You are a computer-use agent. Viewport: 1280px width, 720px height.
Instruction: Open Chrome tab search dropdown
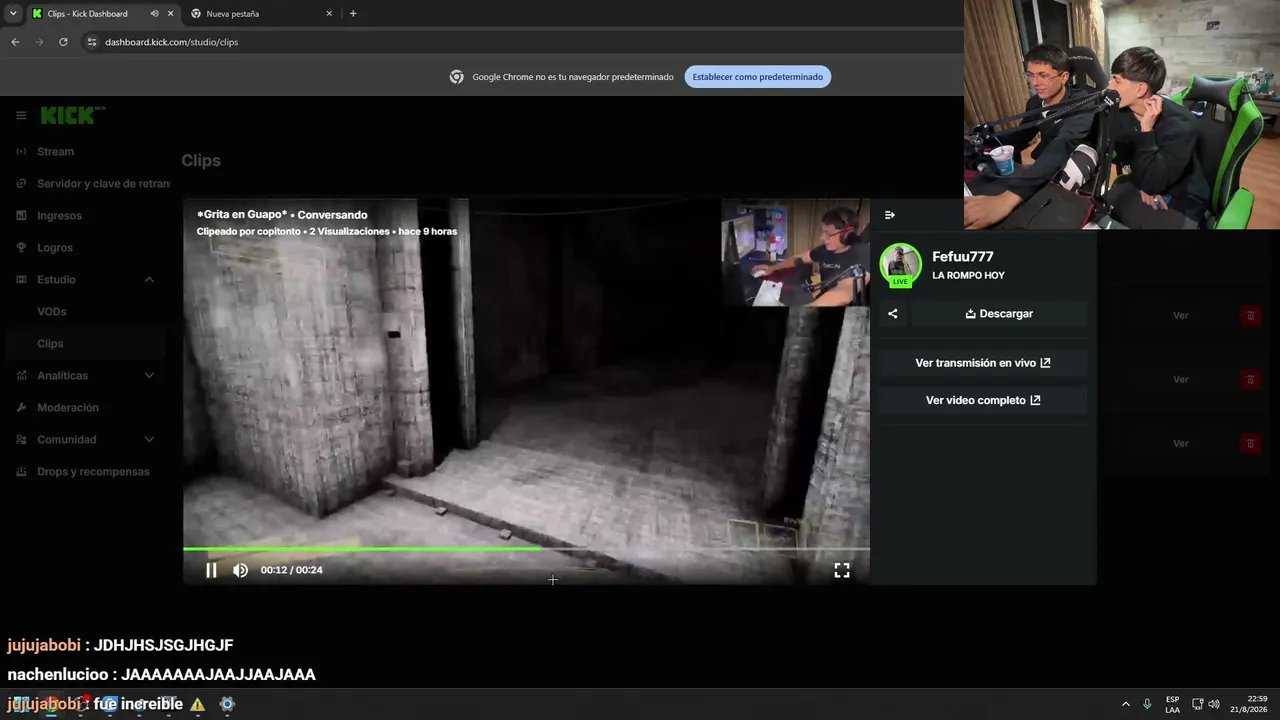tap(13, 14)
